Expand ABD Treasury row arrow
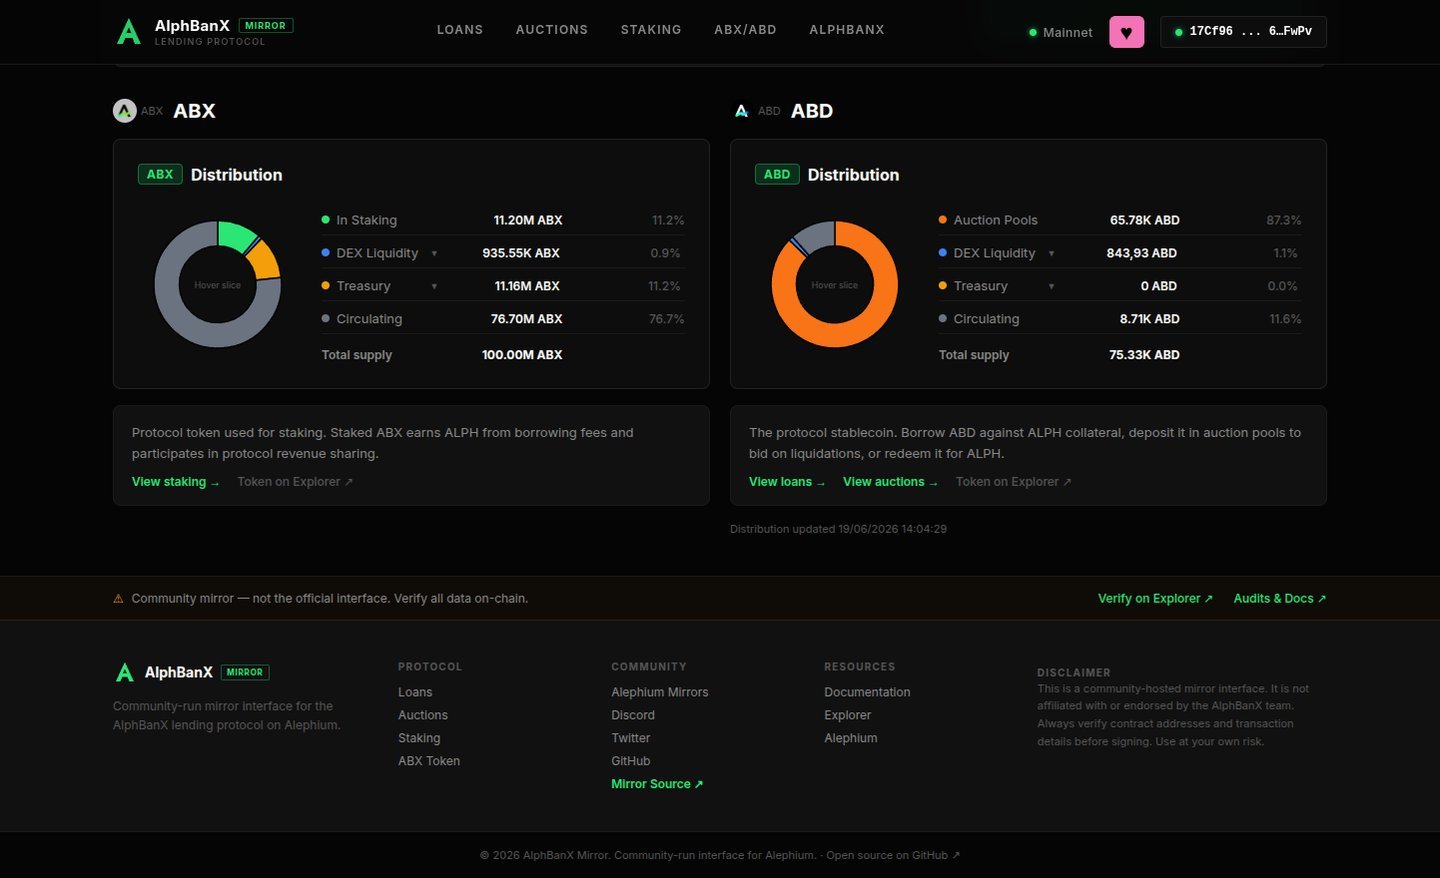The height and width of the screenshot is (878, 1440). [x=1051, y=287]
